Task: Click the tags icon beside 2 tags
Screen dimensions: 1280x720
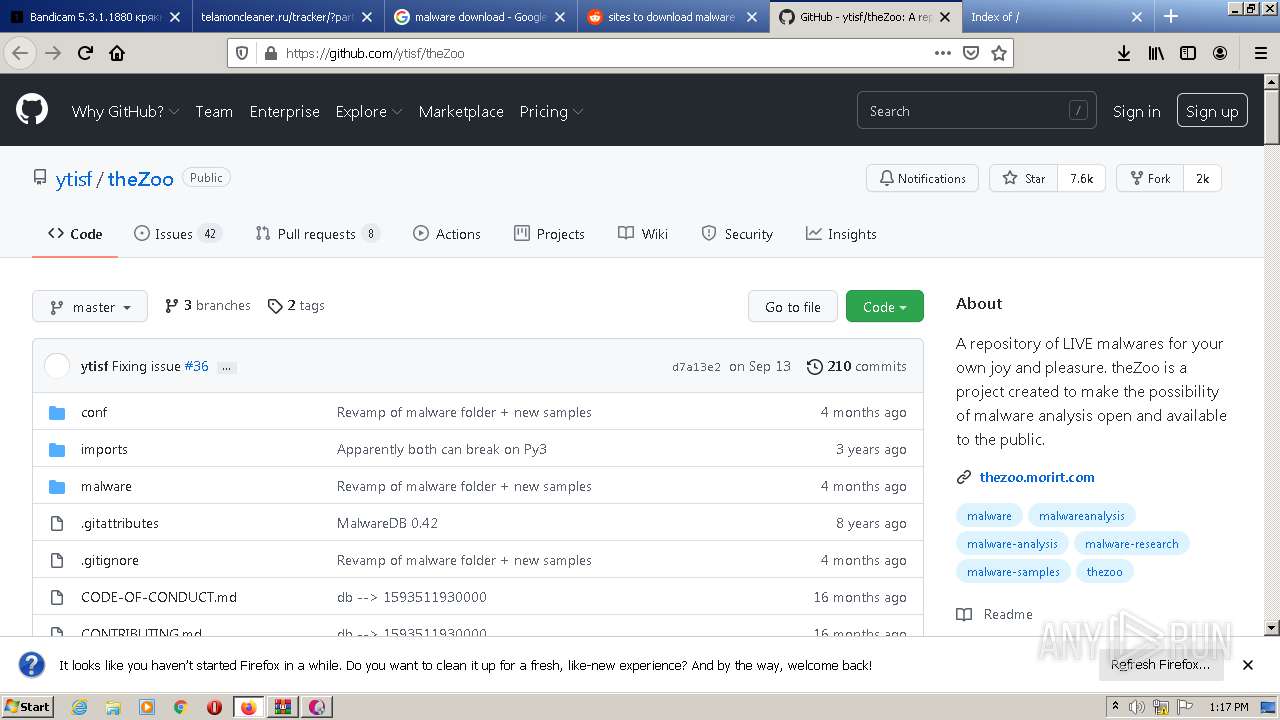Action: [x=275, y=306]
